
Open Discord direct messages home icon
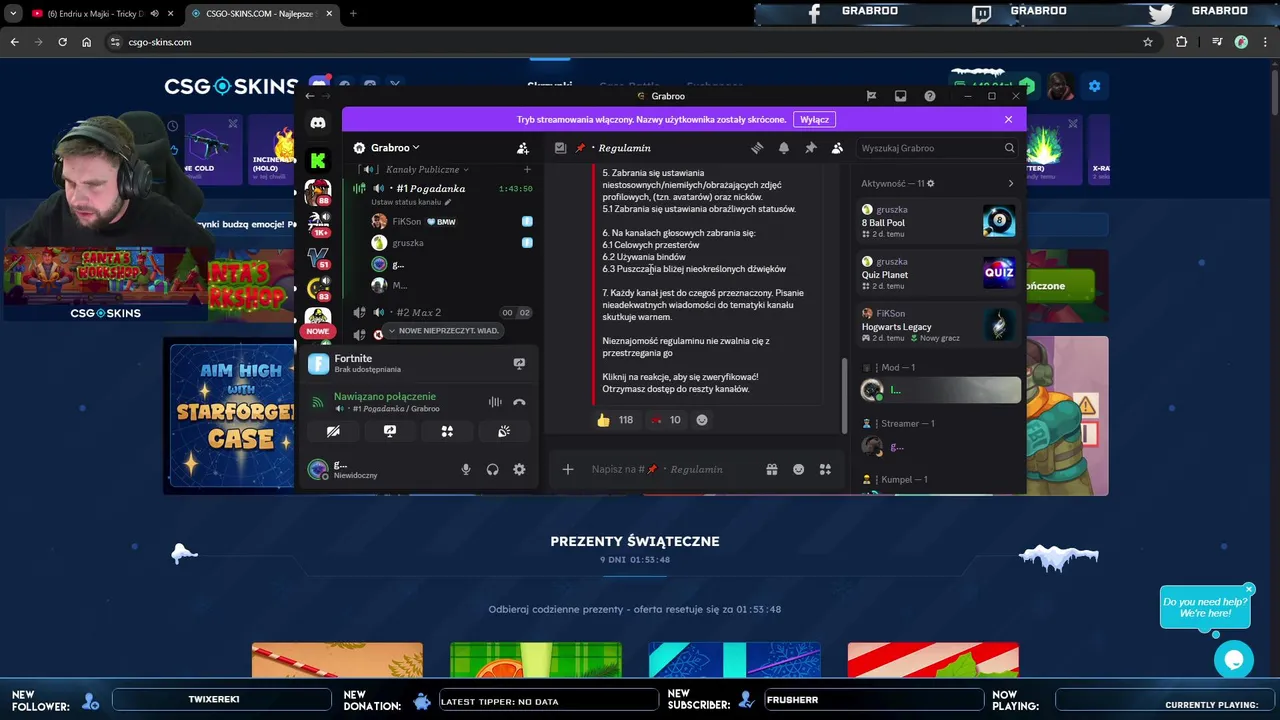coord(318,123)
